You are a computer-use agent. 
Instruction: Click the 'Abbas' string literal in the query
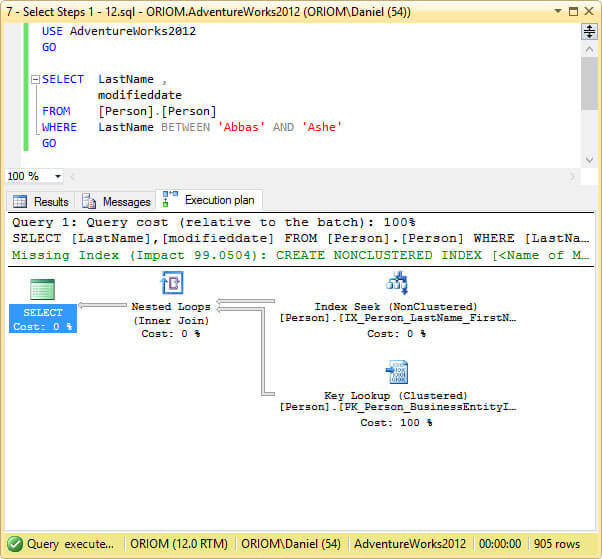coord(241,127)
